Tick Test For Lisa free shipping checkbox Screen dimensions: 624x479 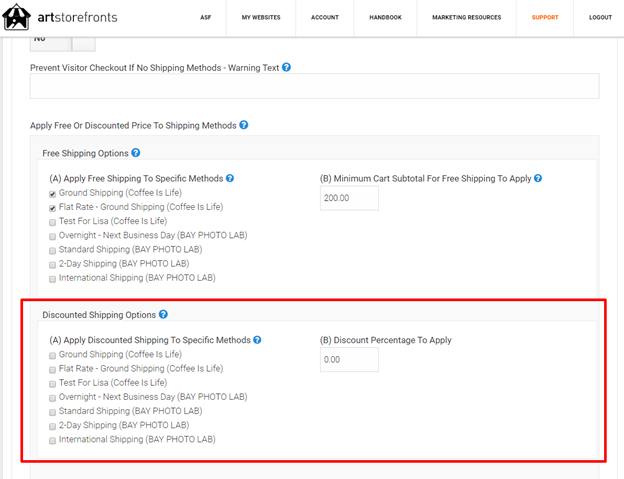53,222
